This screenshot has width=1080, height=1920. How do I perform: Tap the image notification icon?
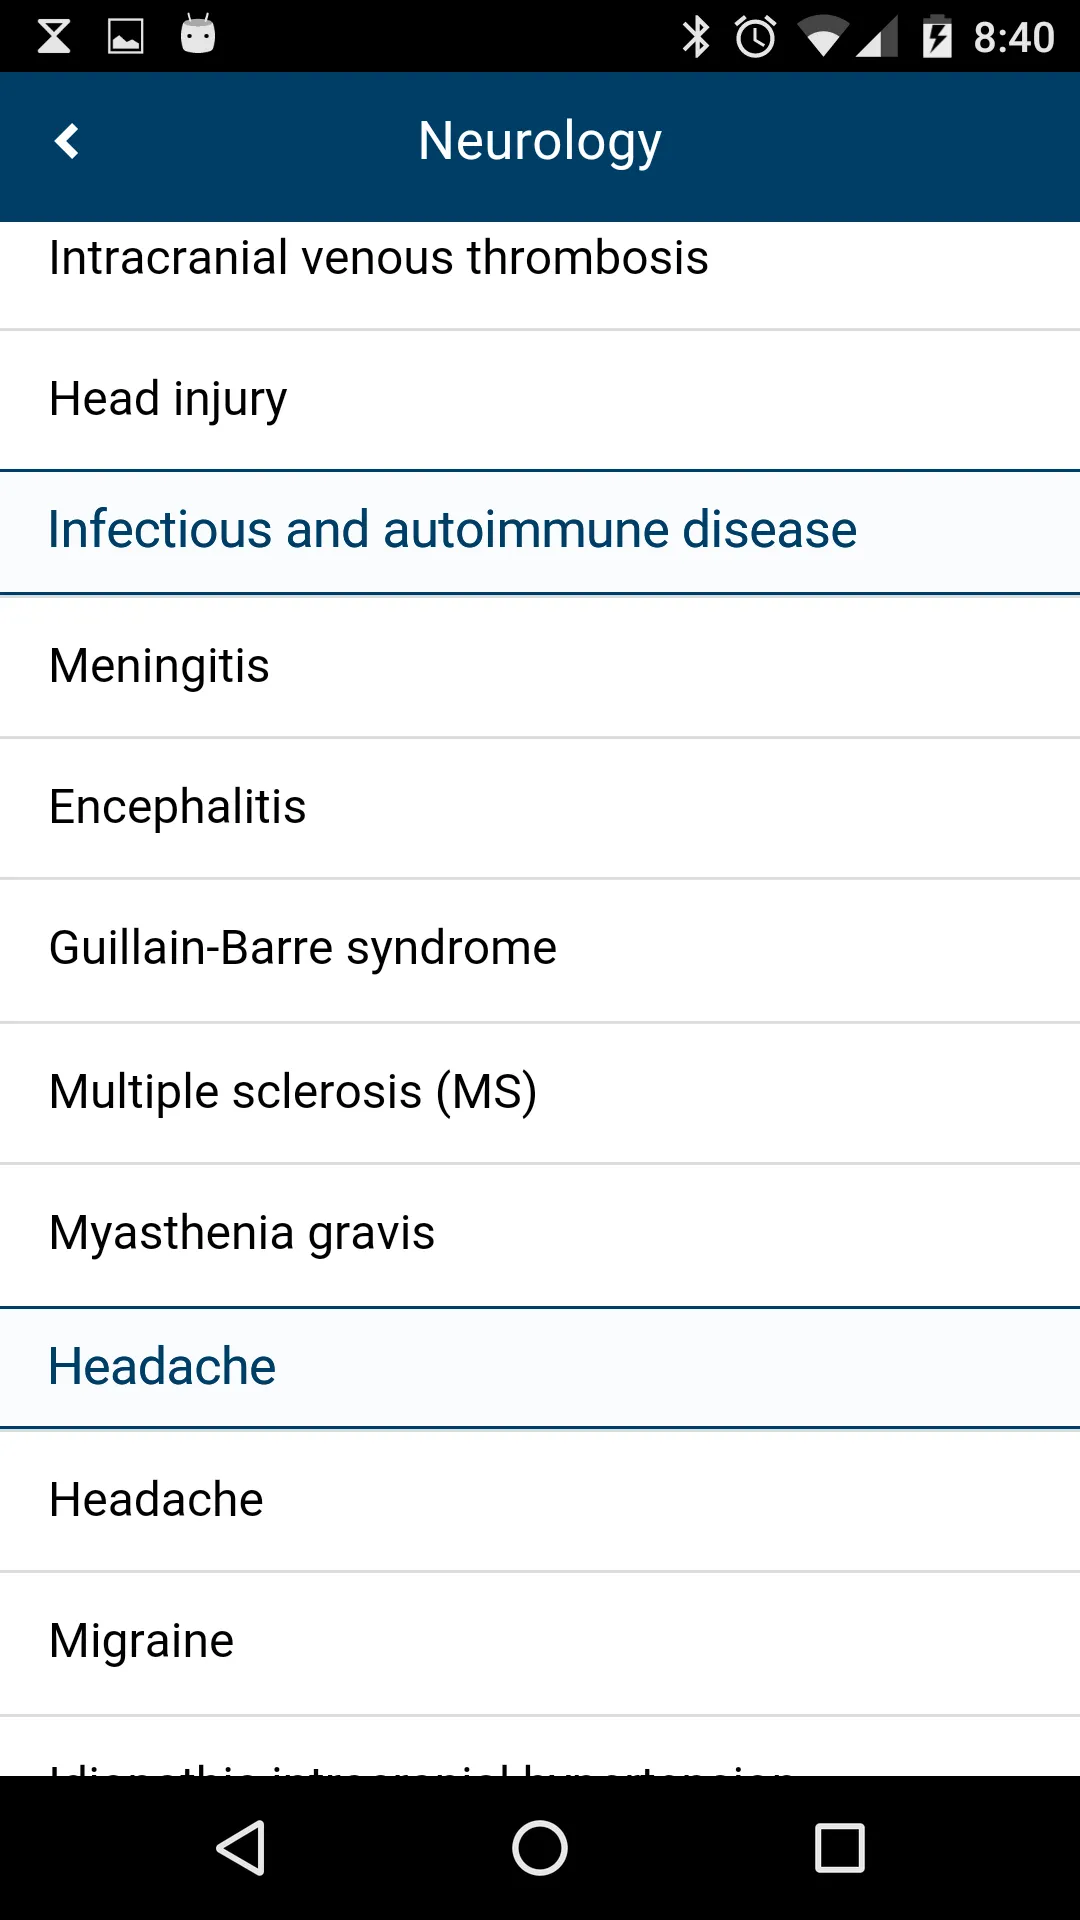(126, 37)
